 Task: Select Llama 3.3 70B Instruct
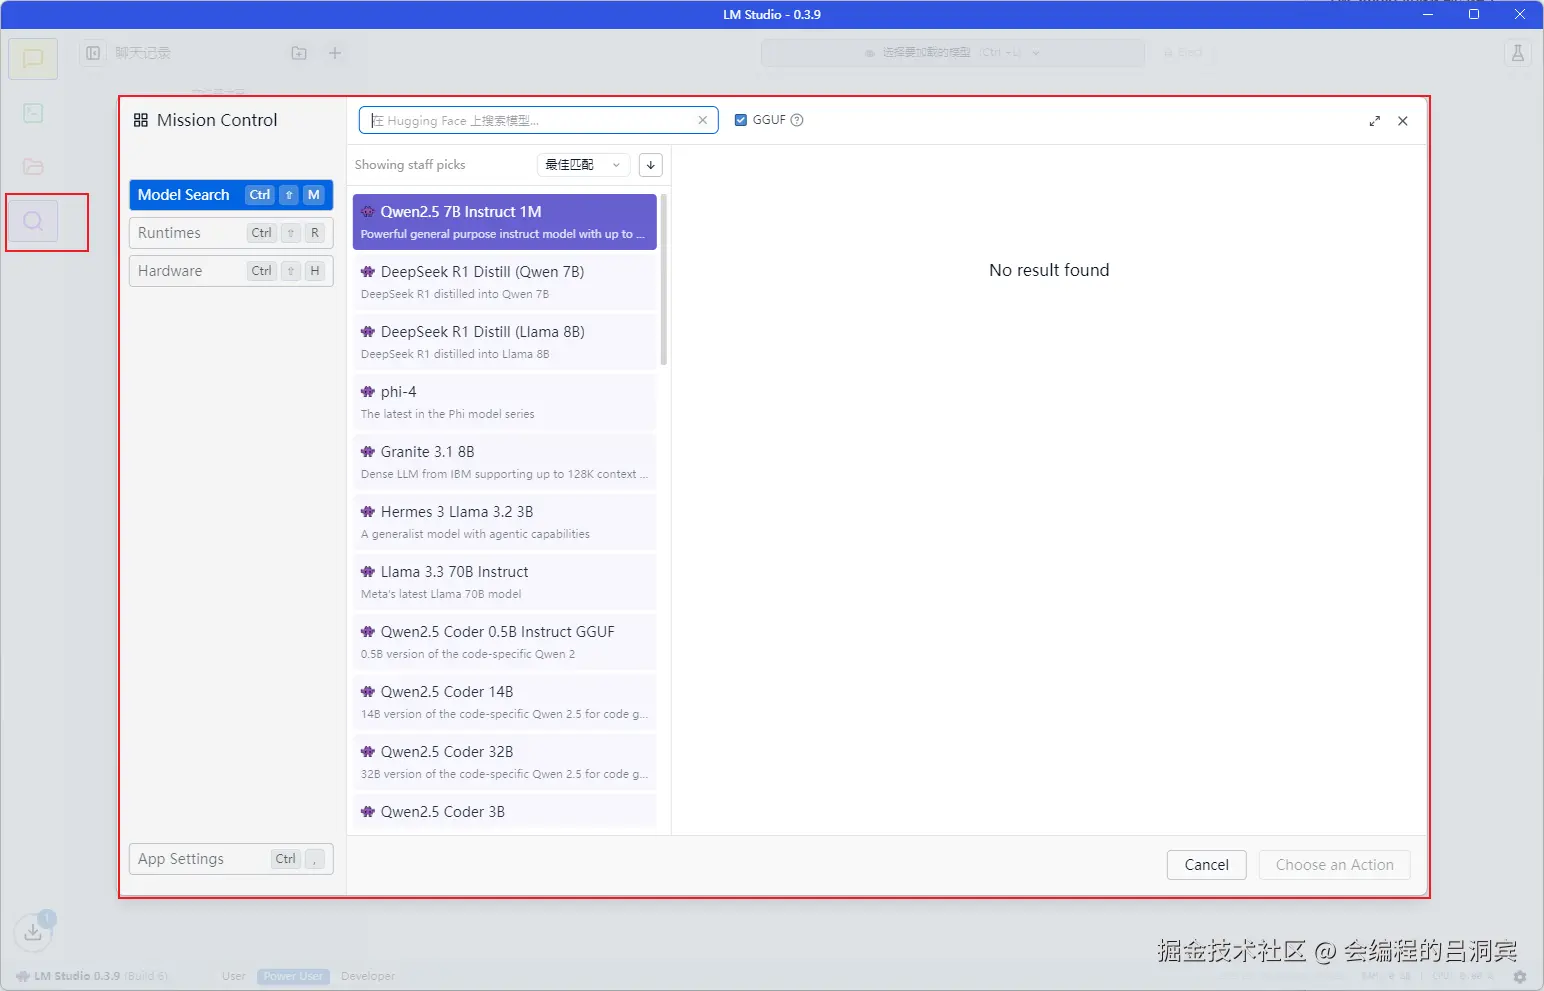pyautogui.click(x=505, y=582)
